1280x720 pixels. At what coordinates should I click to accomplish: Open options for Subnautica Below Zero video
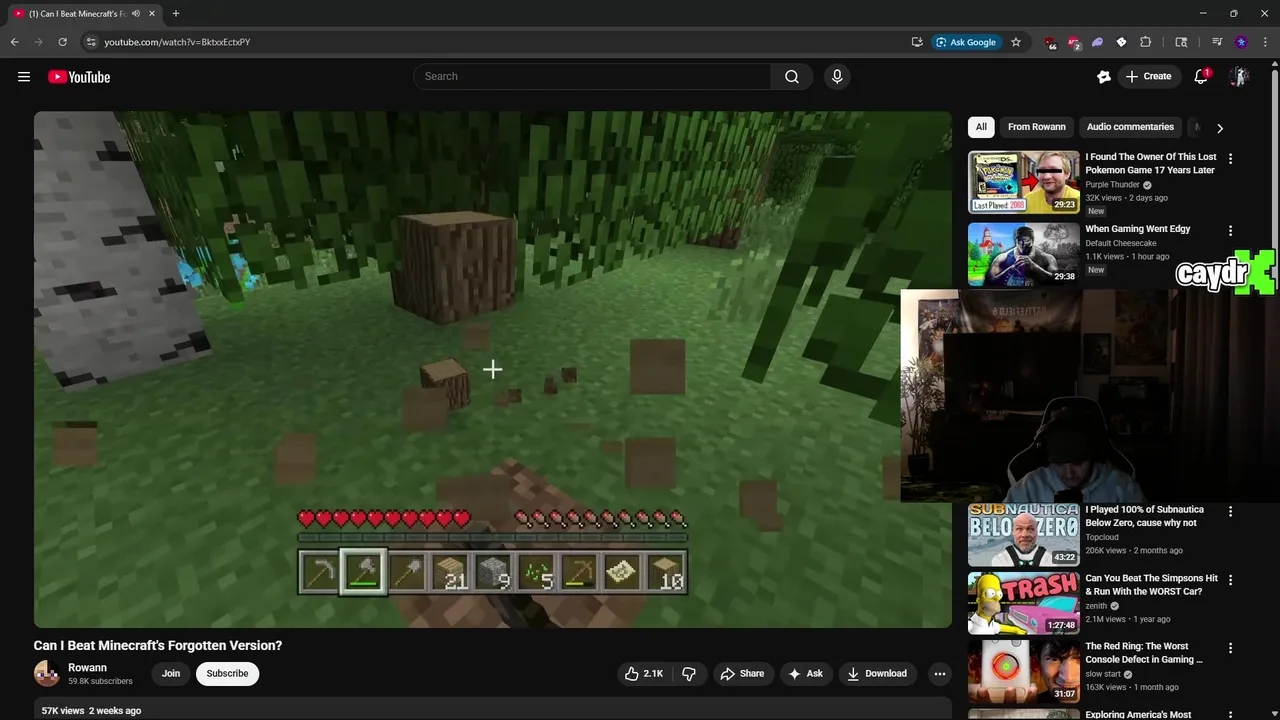tap(1230, 511)
